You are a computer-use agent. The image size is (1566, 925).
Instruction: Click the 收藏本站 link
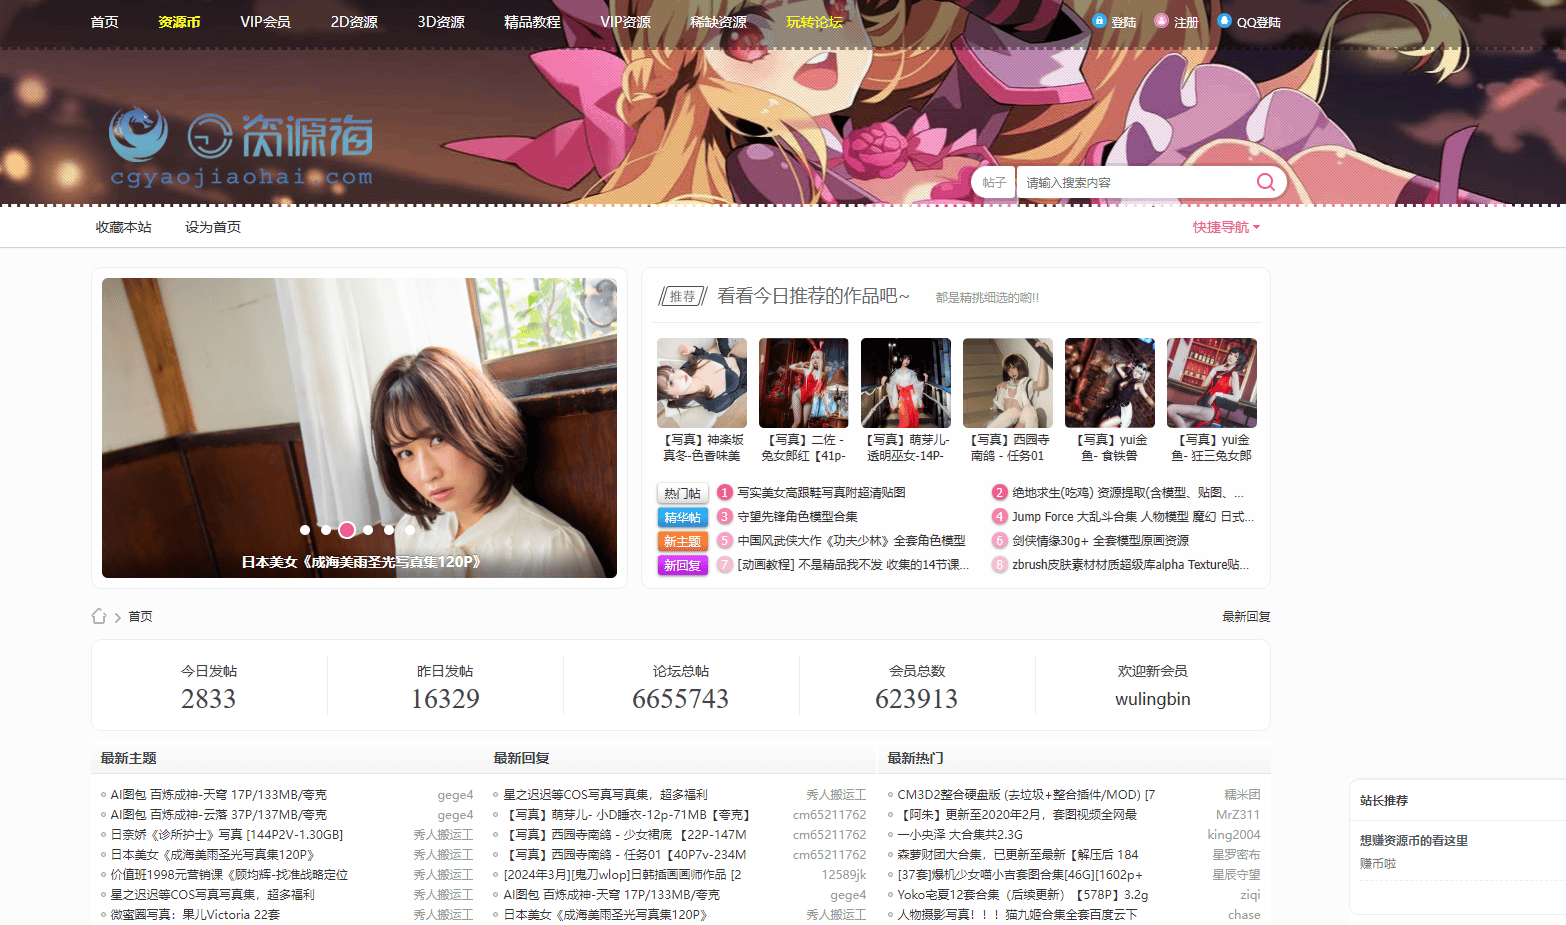(x=123, y=227)
